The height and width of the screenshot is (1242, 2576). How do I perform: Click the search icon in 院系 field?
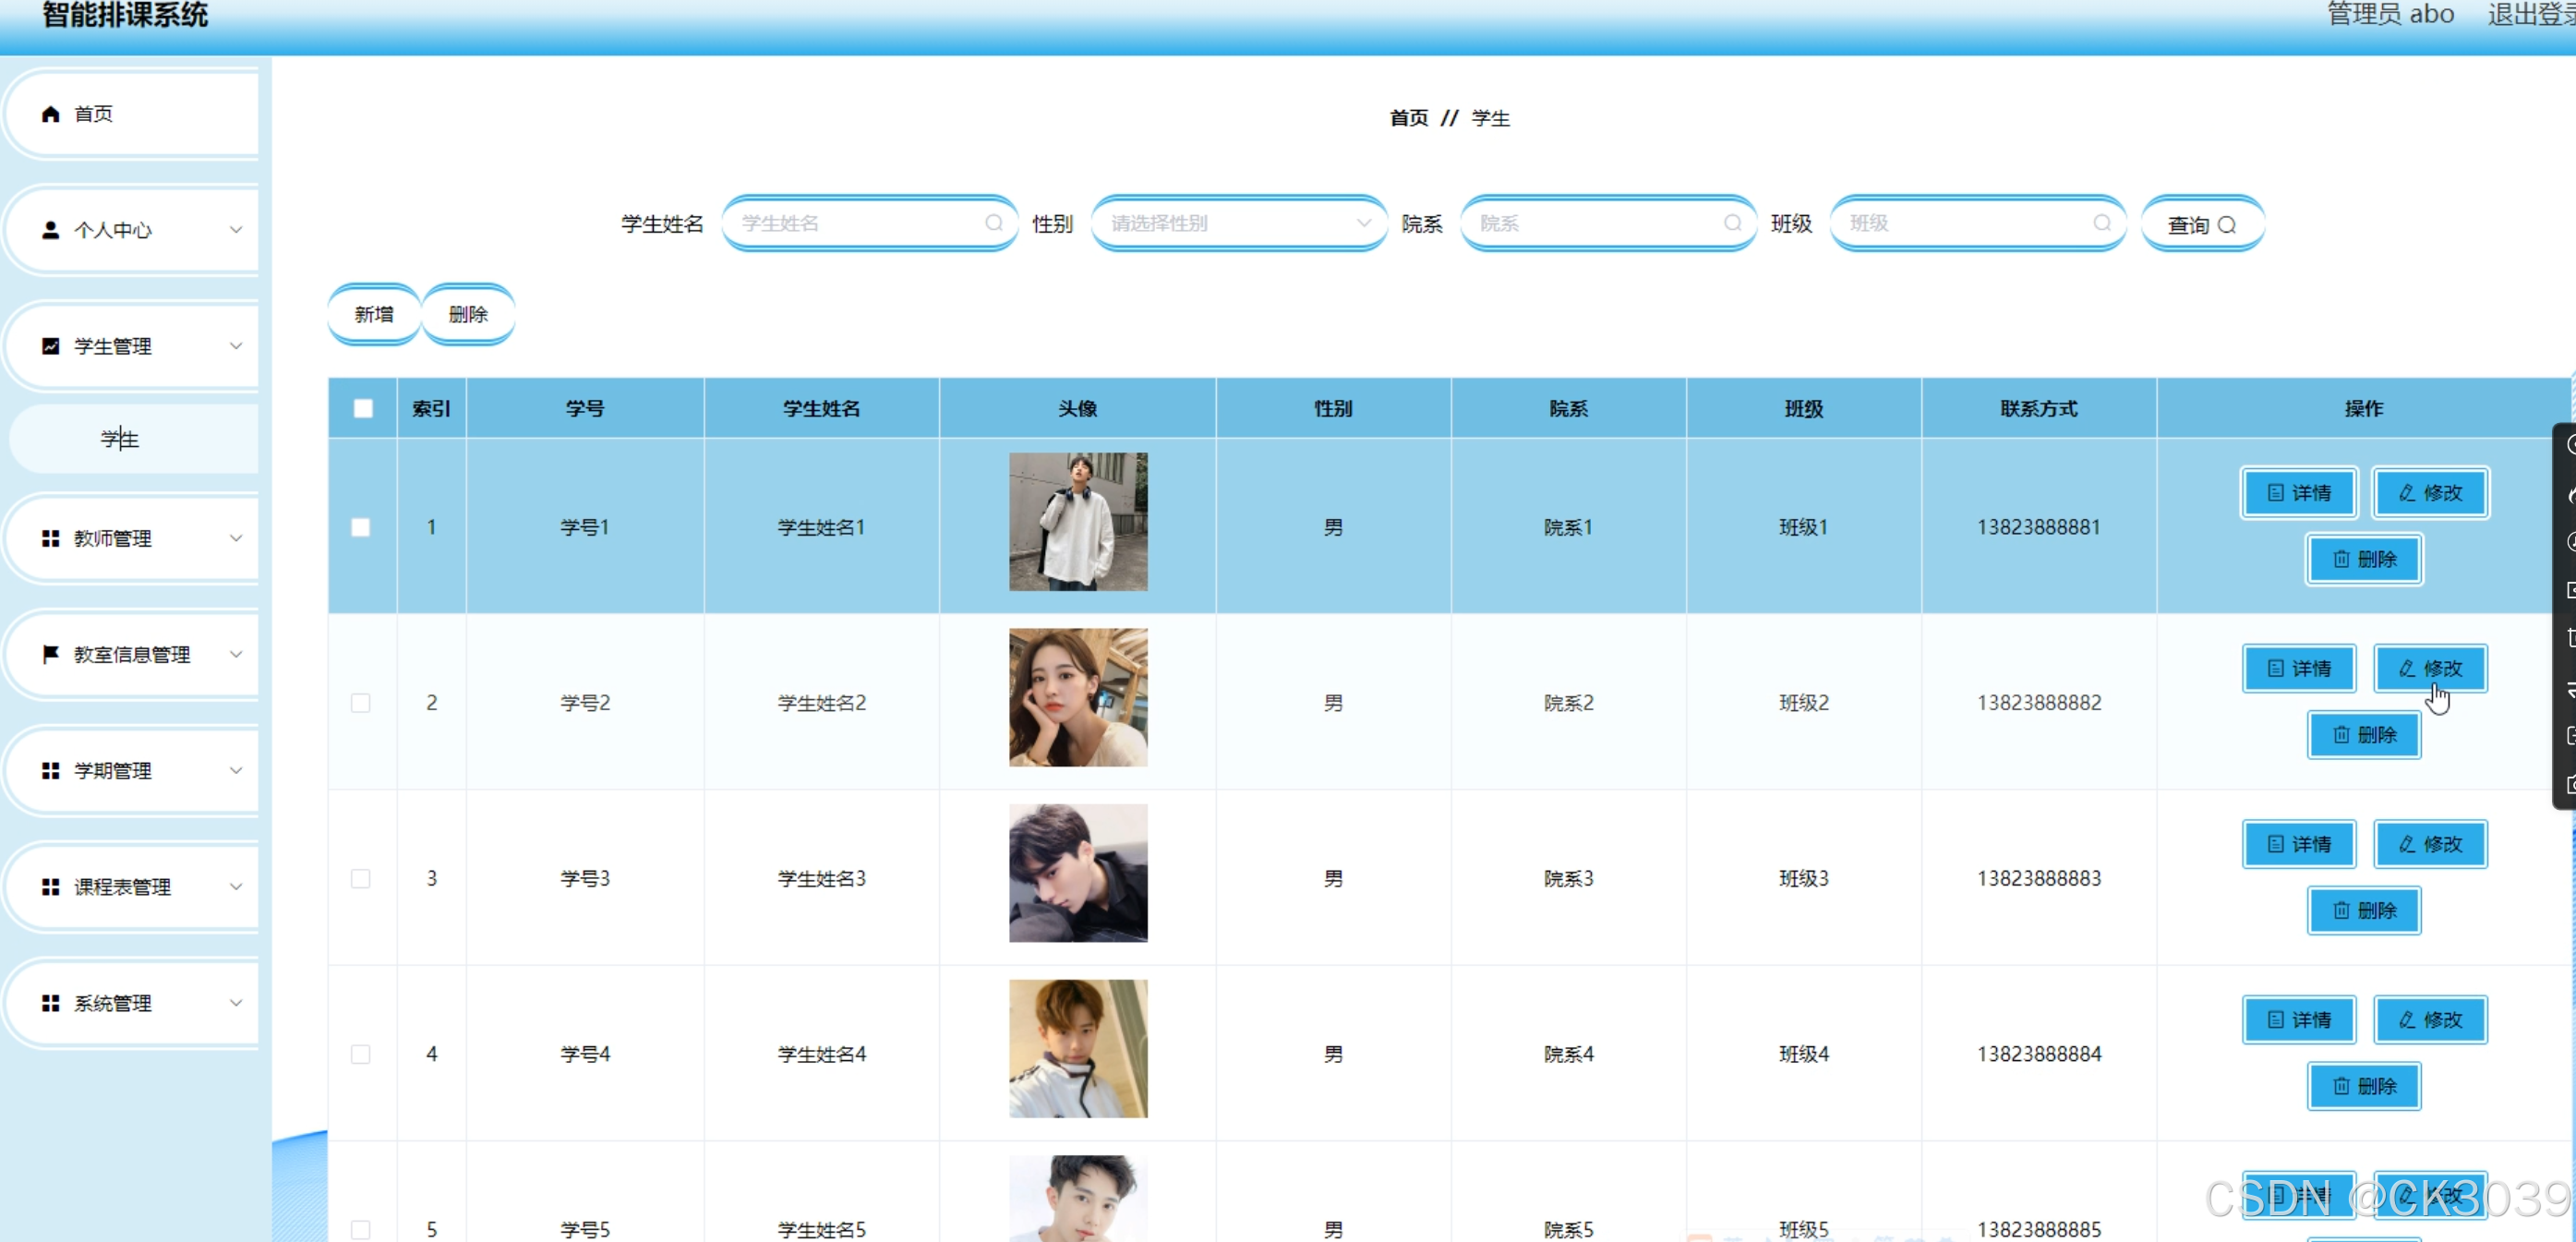[x=1732, y=223]
